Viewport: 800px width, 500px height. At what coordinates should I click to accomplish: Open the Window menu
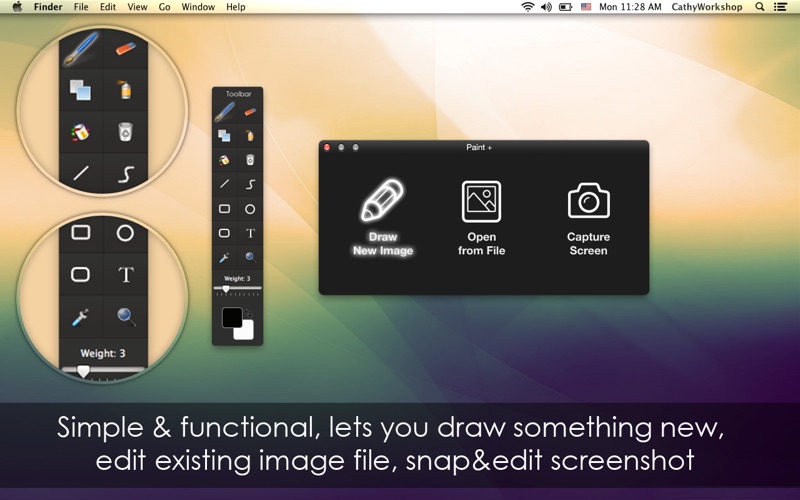point(198,7)
